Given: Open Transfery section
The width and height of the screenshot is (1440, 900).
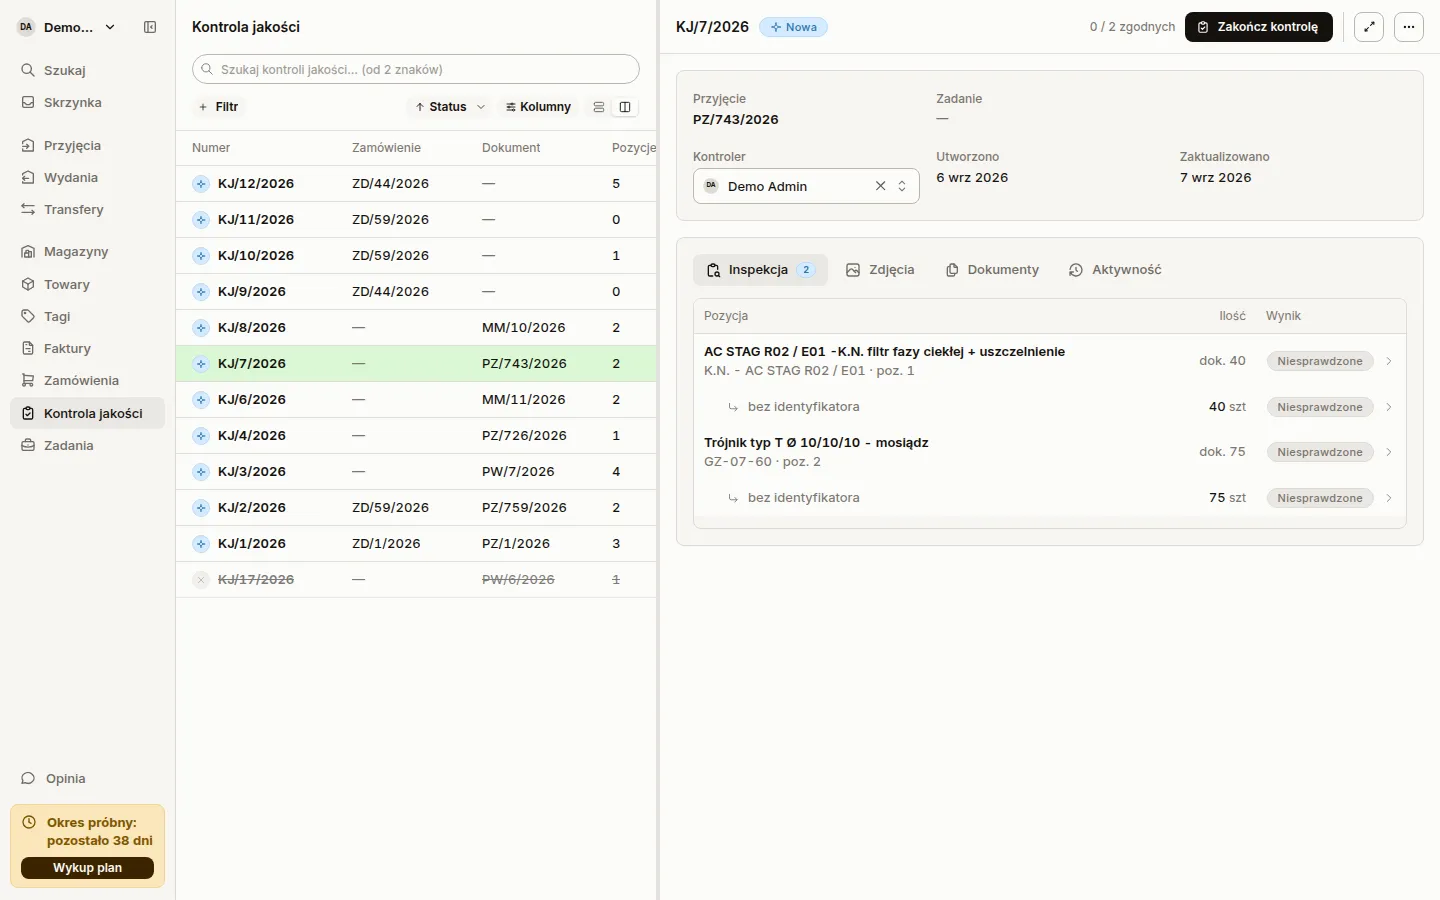Looking at the screenshot, I should [87, 209].
